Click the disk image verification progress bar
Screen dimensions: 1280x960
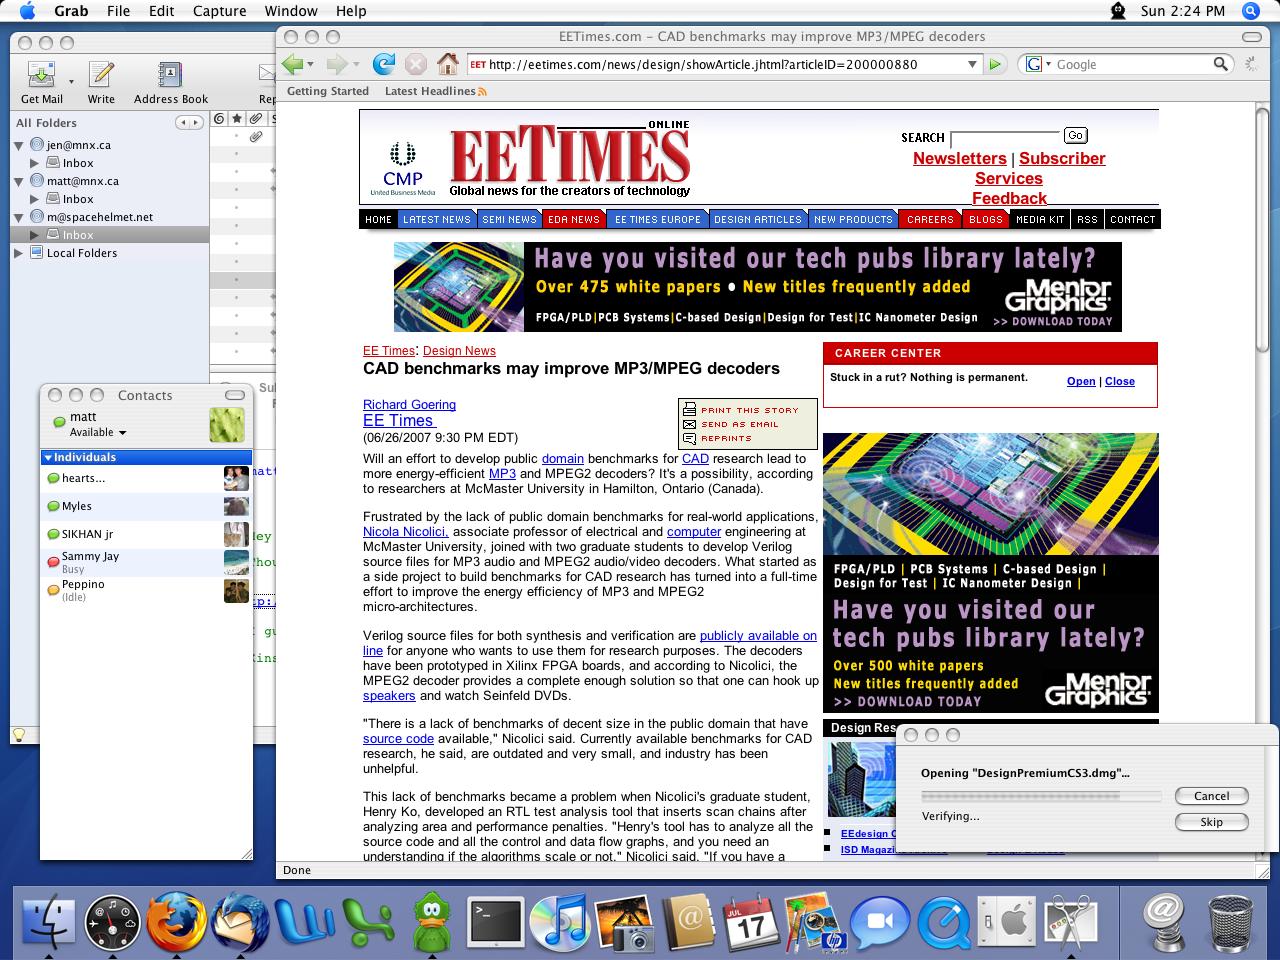(x=1040, y=796)
